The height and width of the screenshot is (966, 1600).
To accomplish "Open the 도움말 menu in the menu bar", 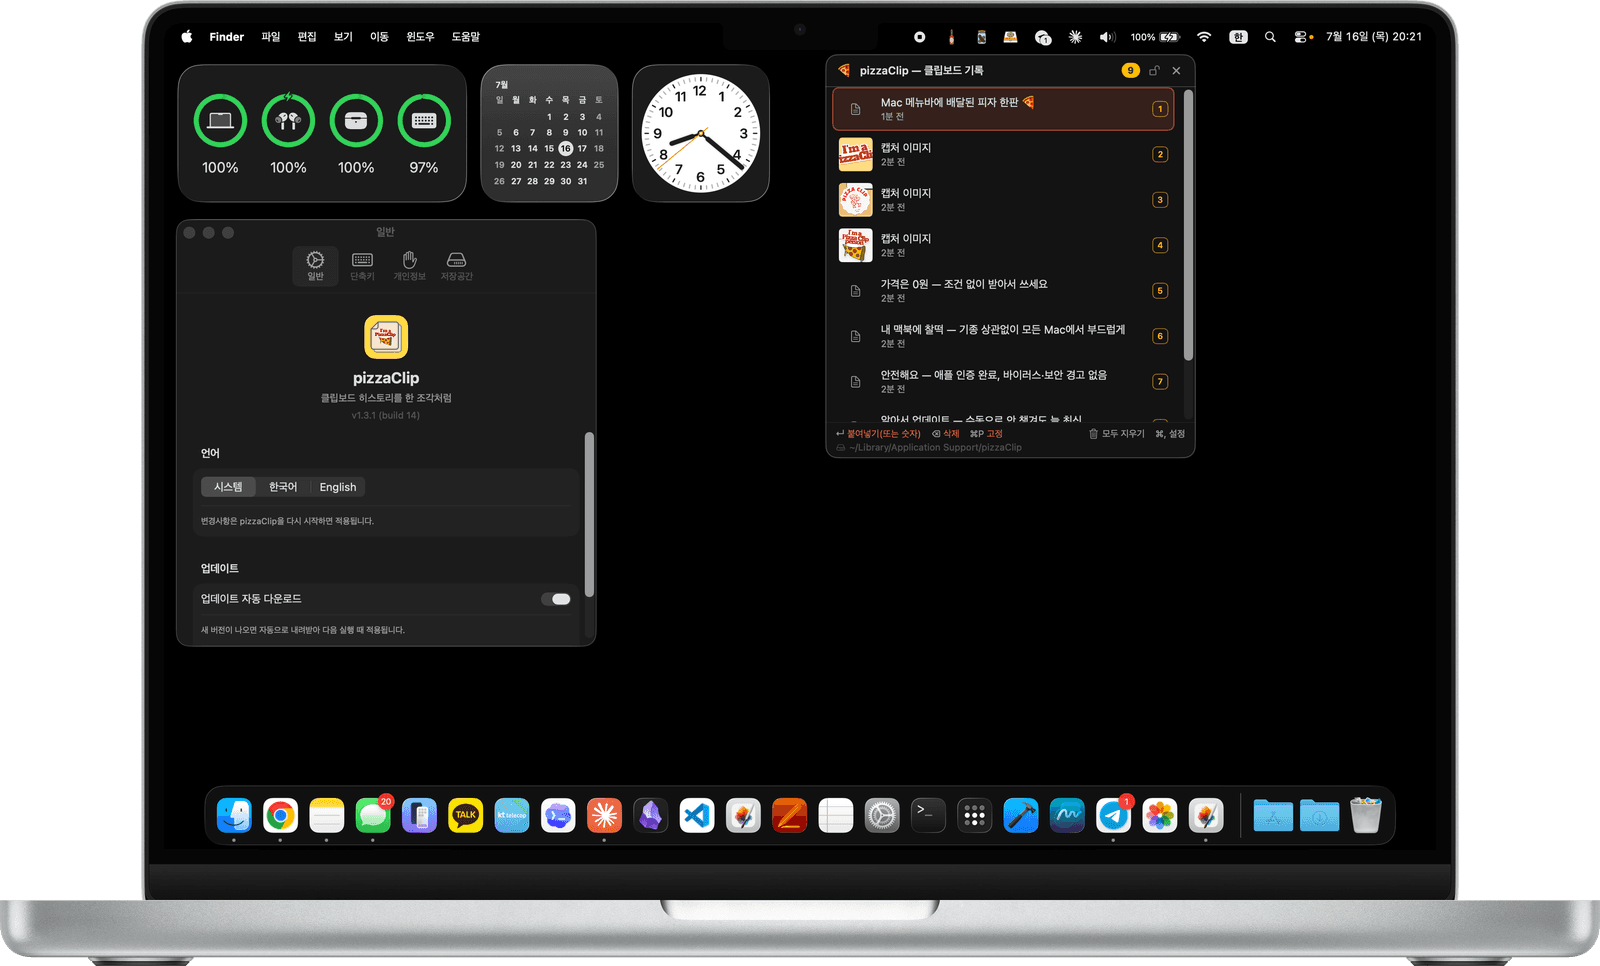I will (x=466, y=37).
